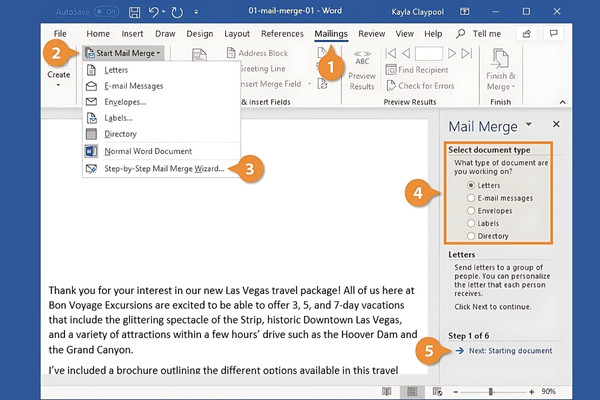Screen dimensions: 600x400
Task: Open Mail Merge pane options arrow
Action: [529, 124]
